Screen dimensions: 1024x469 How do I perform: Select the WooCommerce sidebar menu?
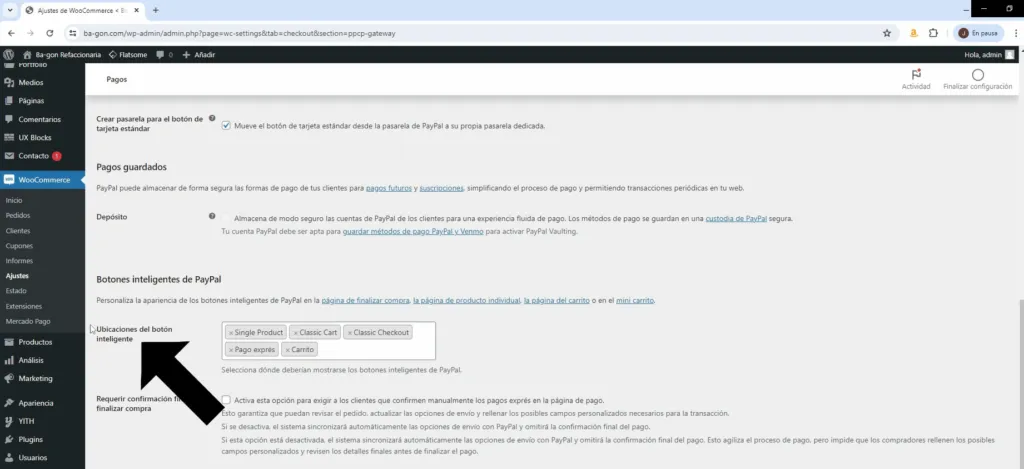tap(42, 180)
